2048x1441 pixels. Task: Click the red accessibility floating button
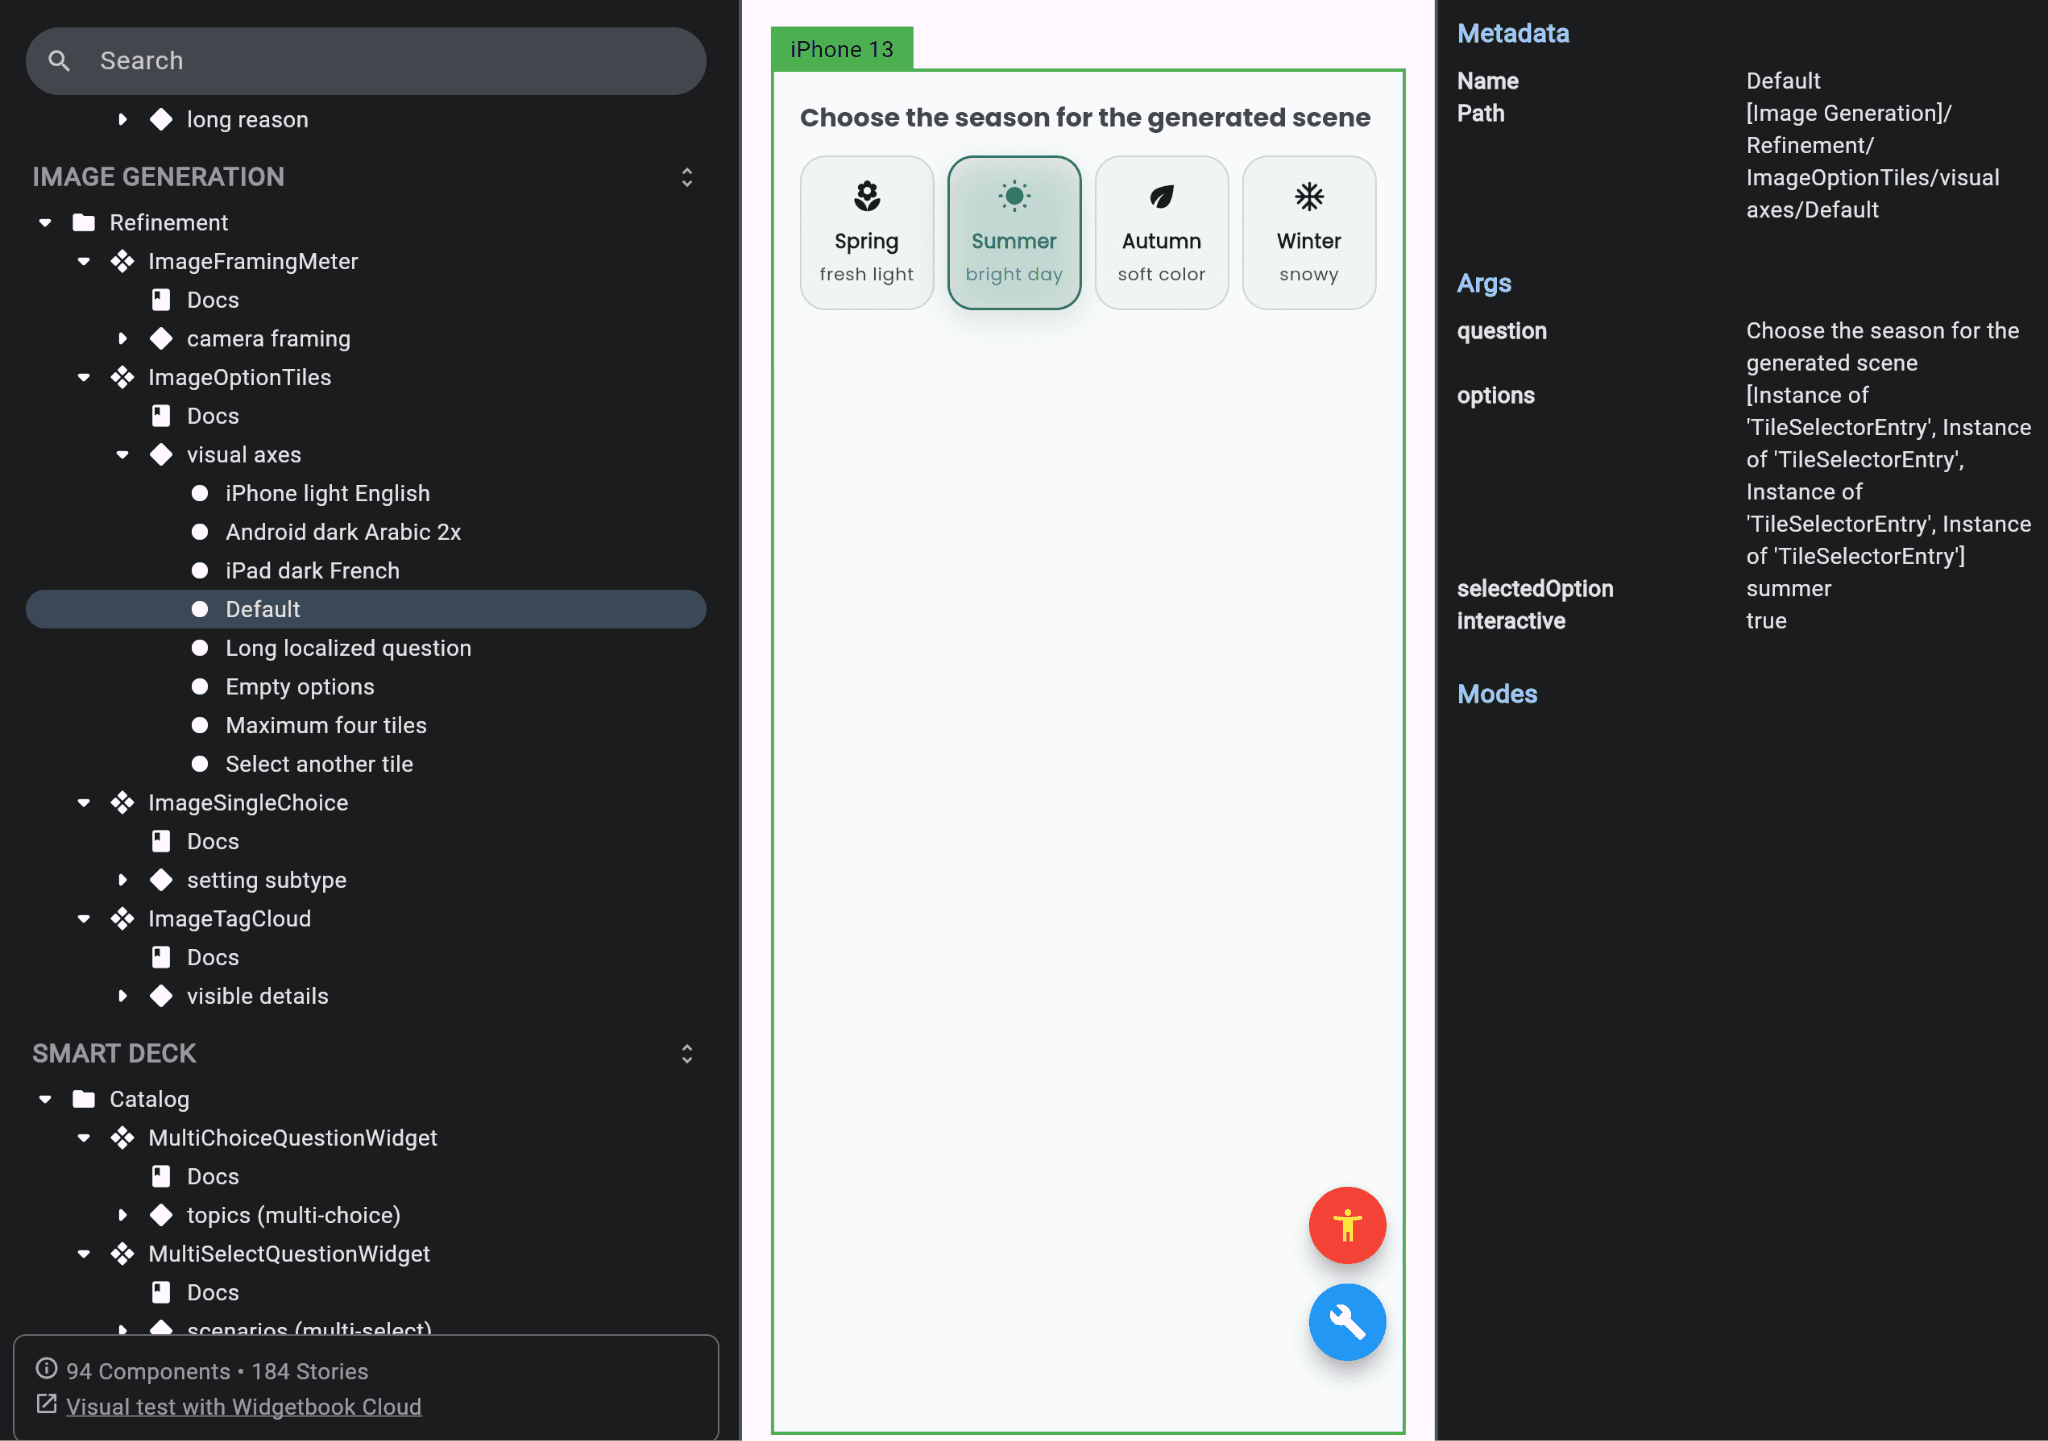[1347, 1225]
